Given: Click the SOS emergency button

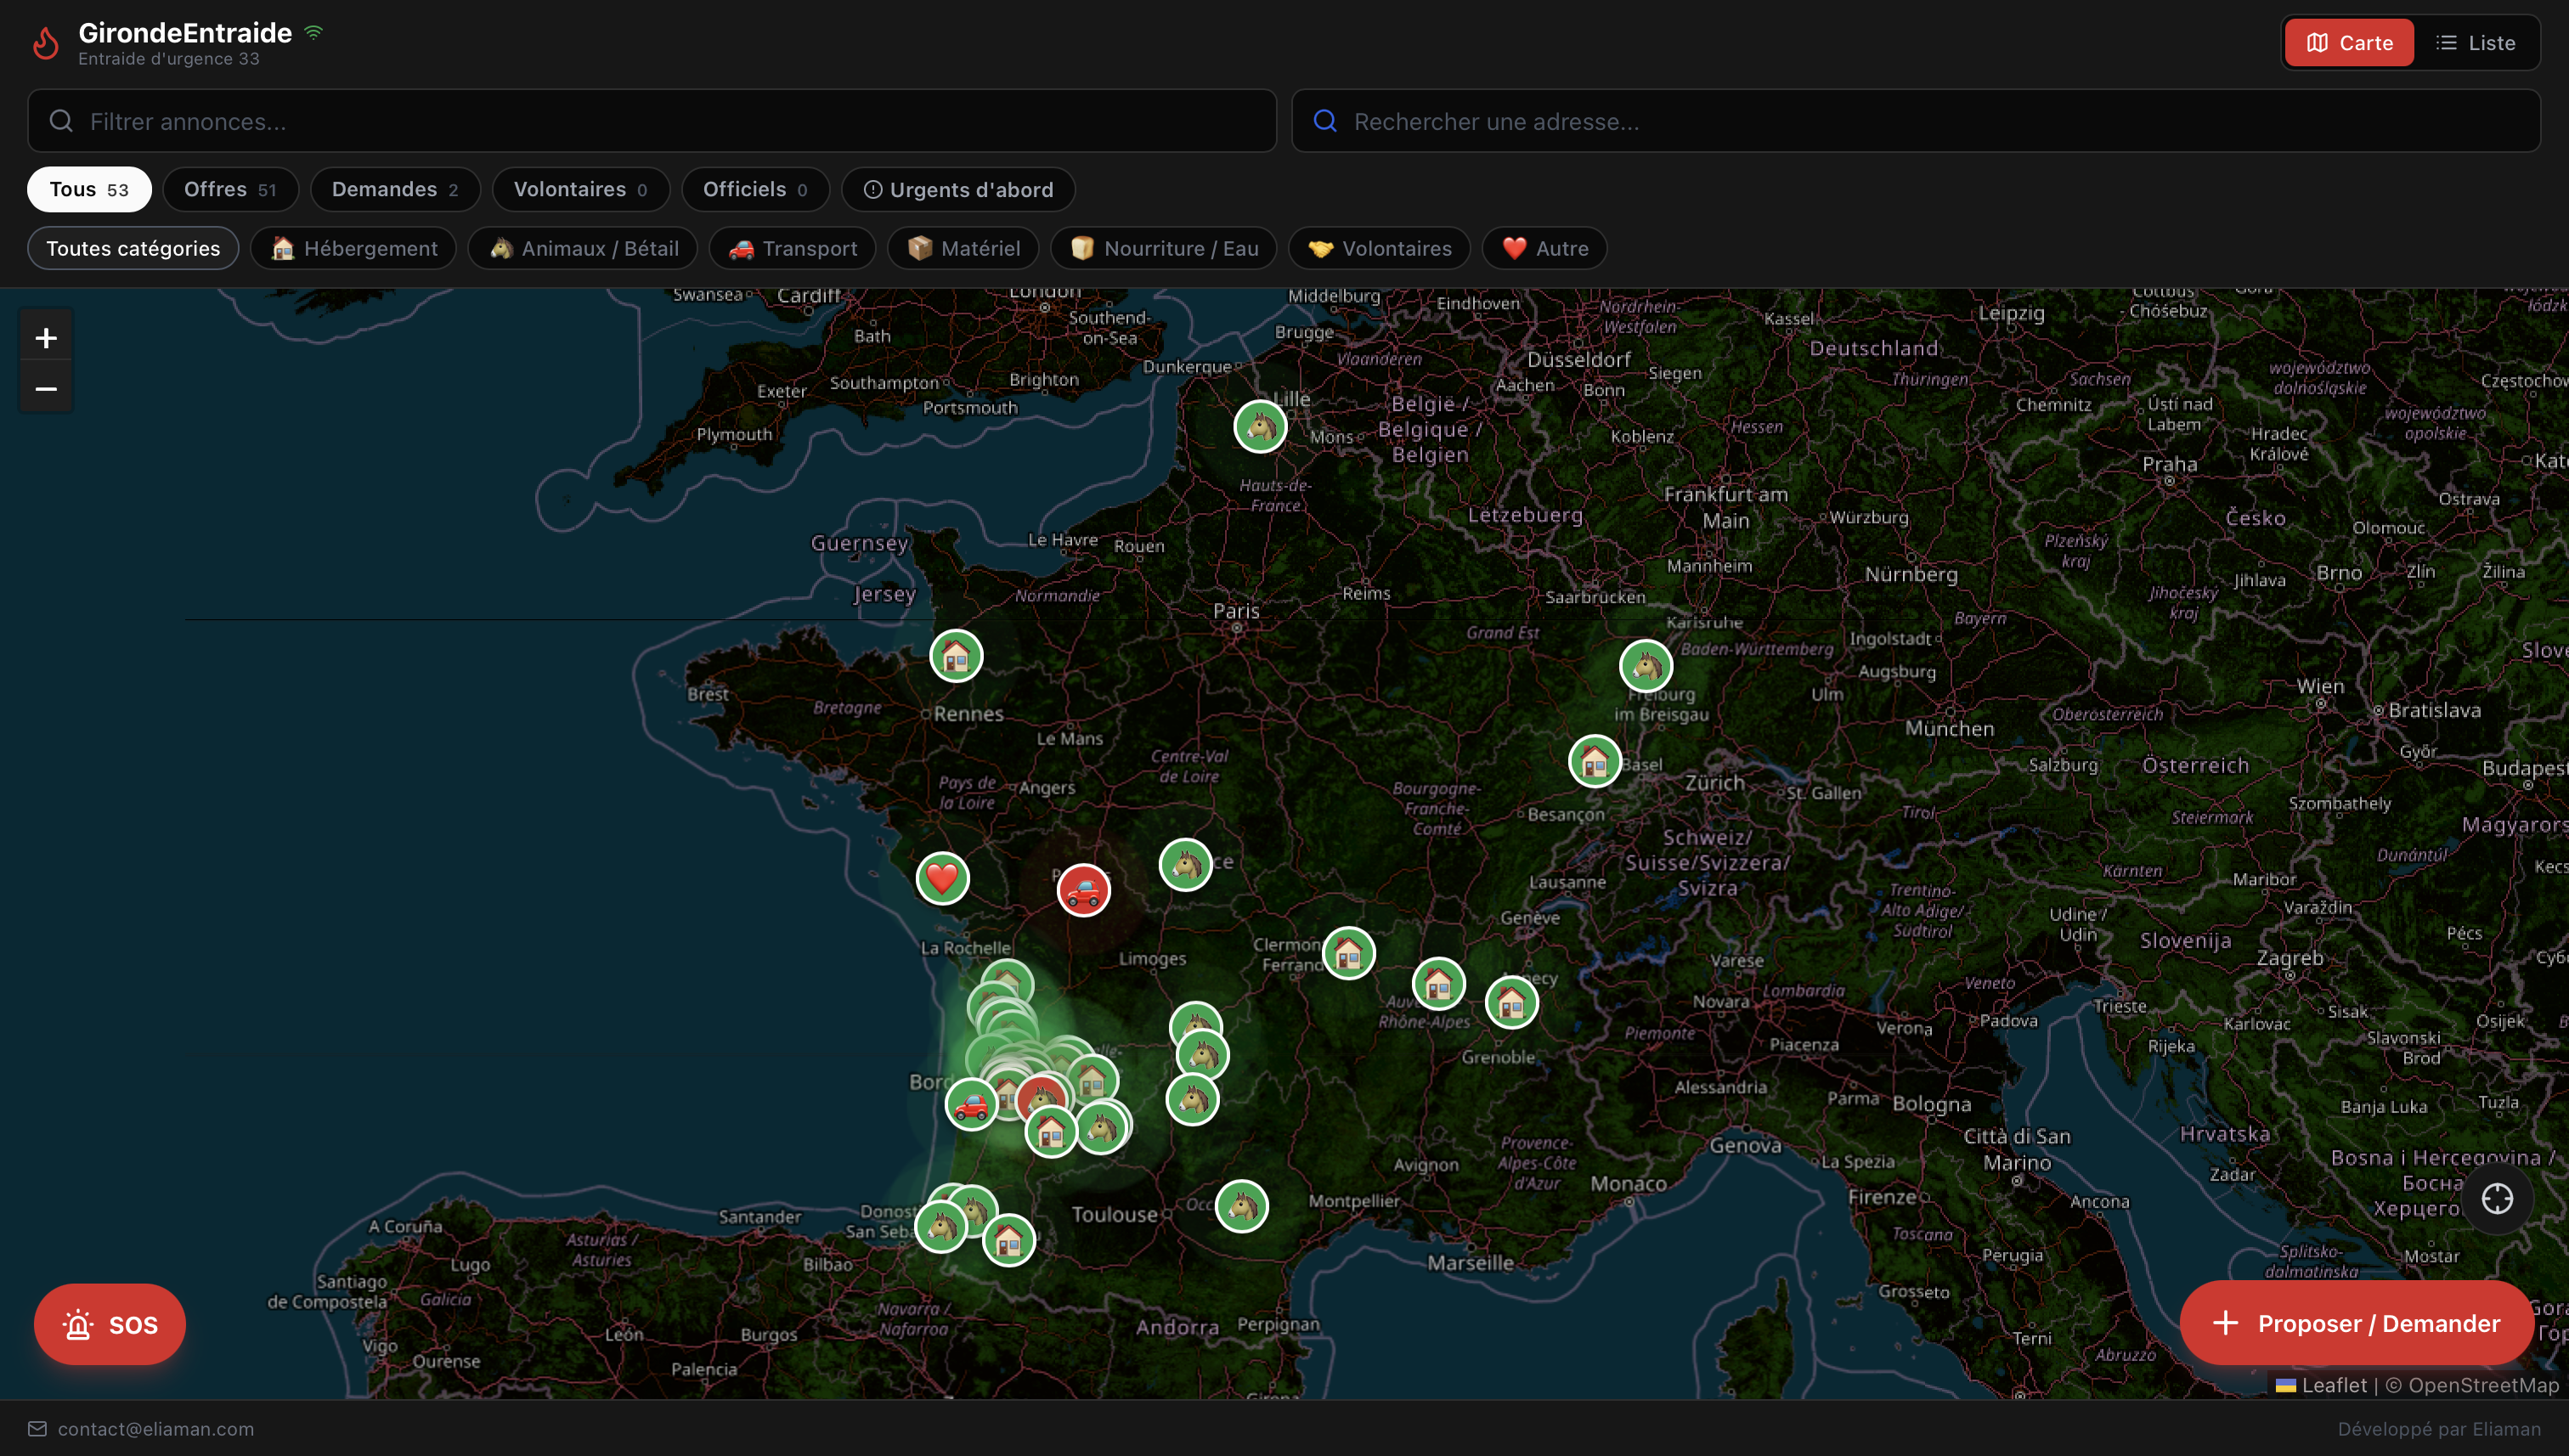Looking at the screenshot, I should 110,1324.
